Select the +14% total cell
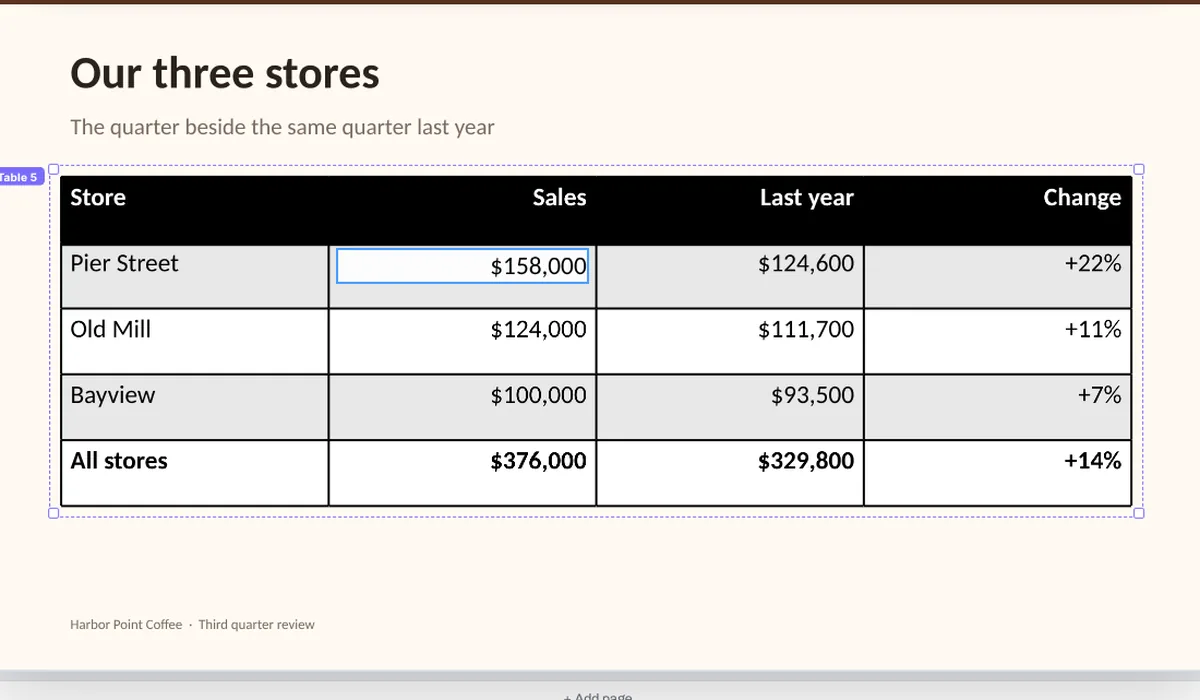Screen dimensions: 1200x700 click(x=998, y=473)
